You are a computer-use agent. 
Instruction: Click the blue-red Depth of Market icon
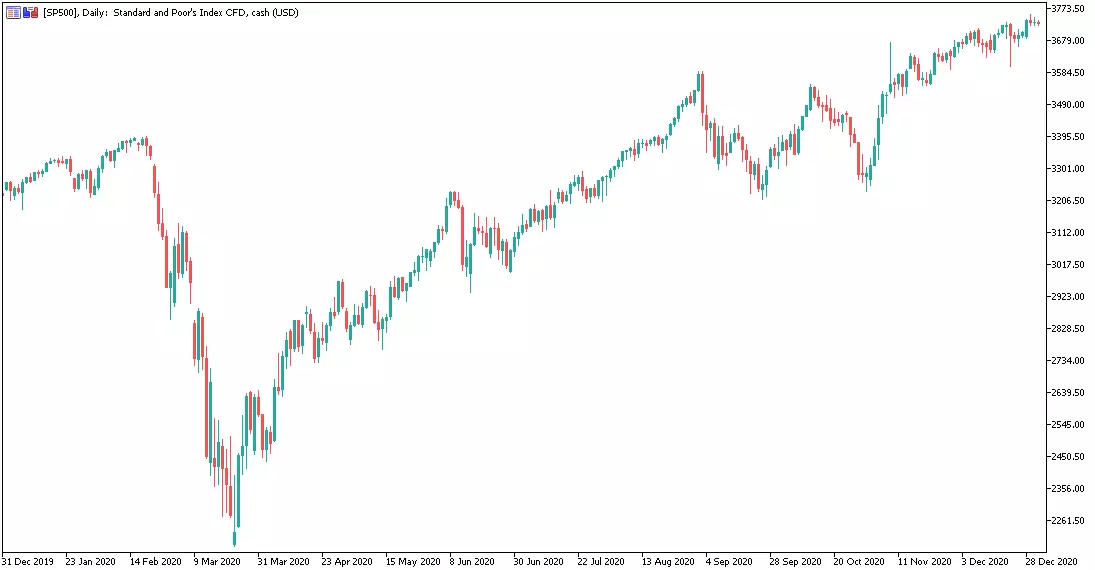tap(30, 13)
